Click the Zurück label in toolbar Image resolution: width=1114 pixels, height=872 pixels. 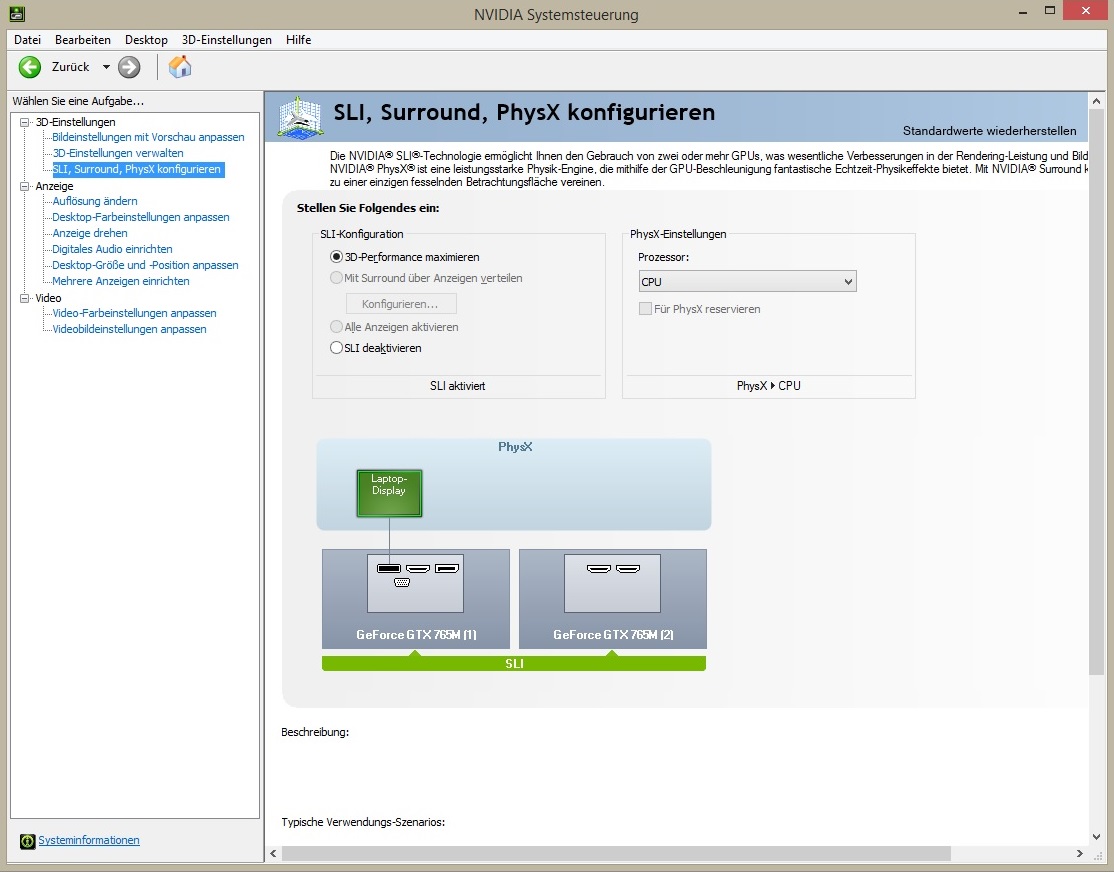coord(70,67)
